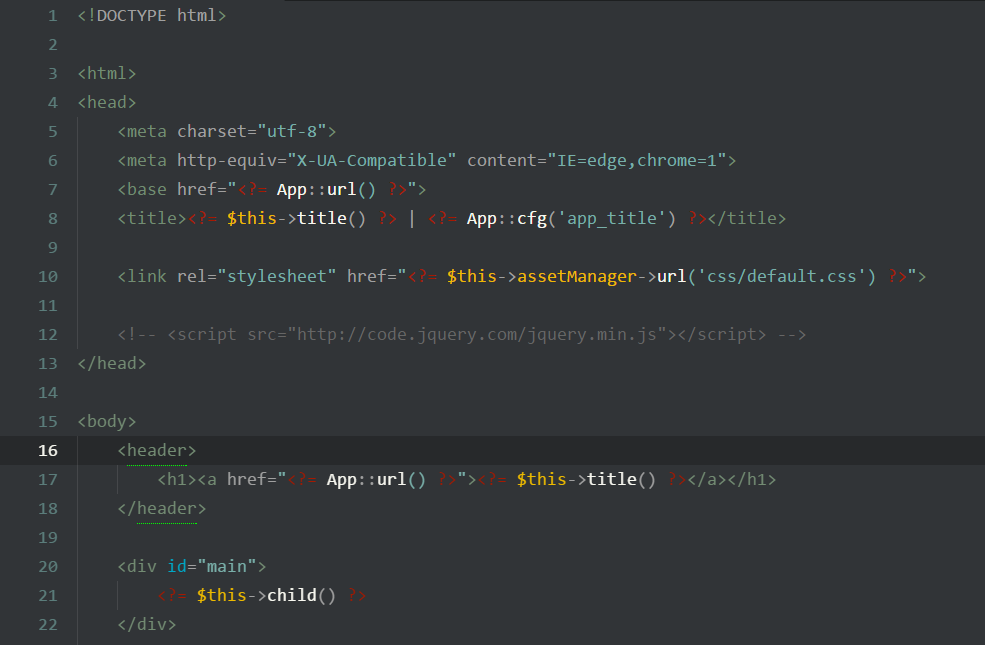This screenshot has width=985, height=645.
Task: Click the "utf-8" charset value
Action: (x=292, y=131)
